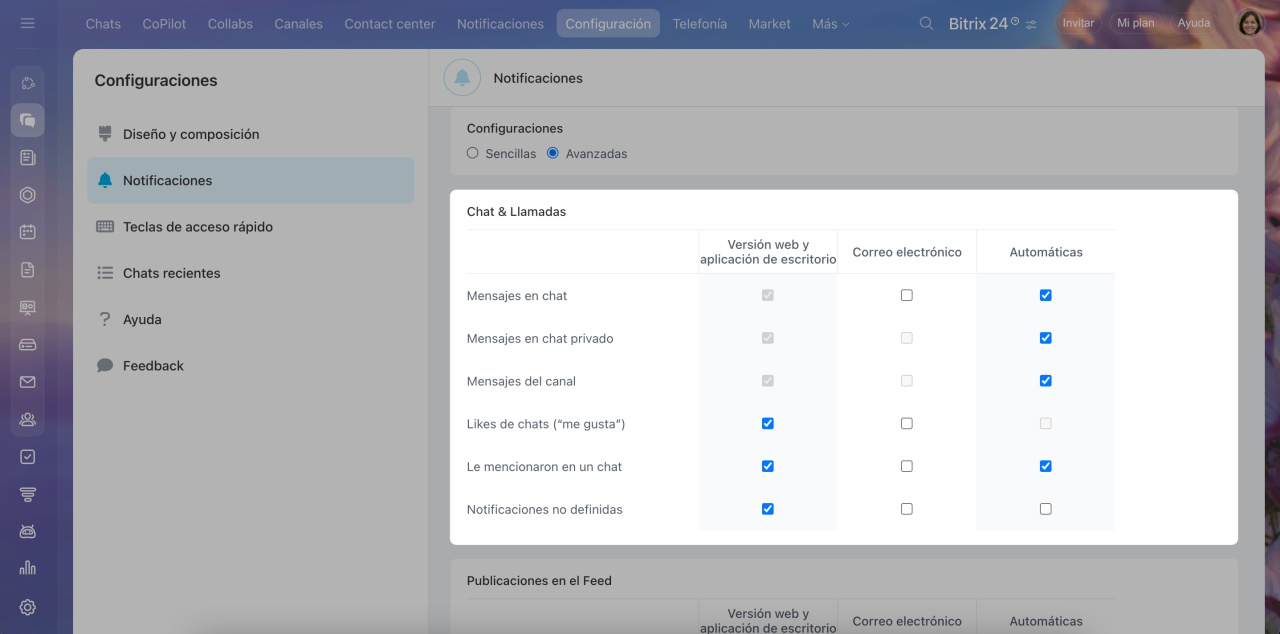Click the Invitar button
This screenshot has height=634, width=1280.
coord(1078,23)
